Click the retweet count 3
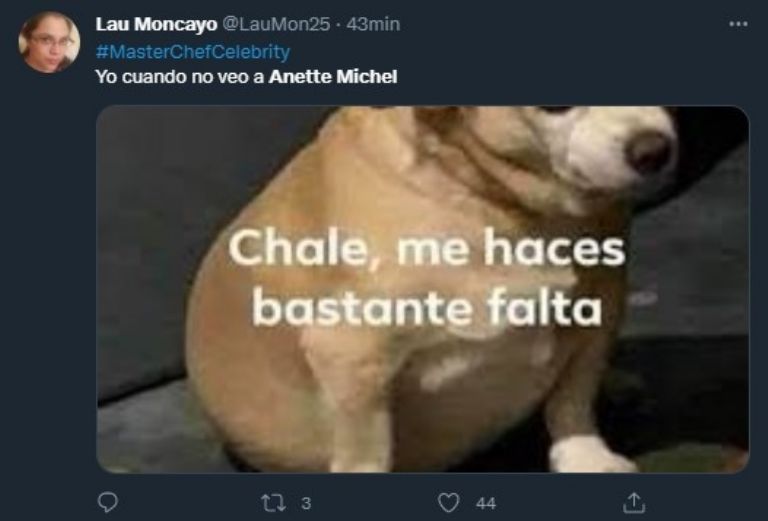 (306, 503)
